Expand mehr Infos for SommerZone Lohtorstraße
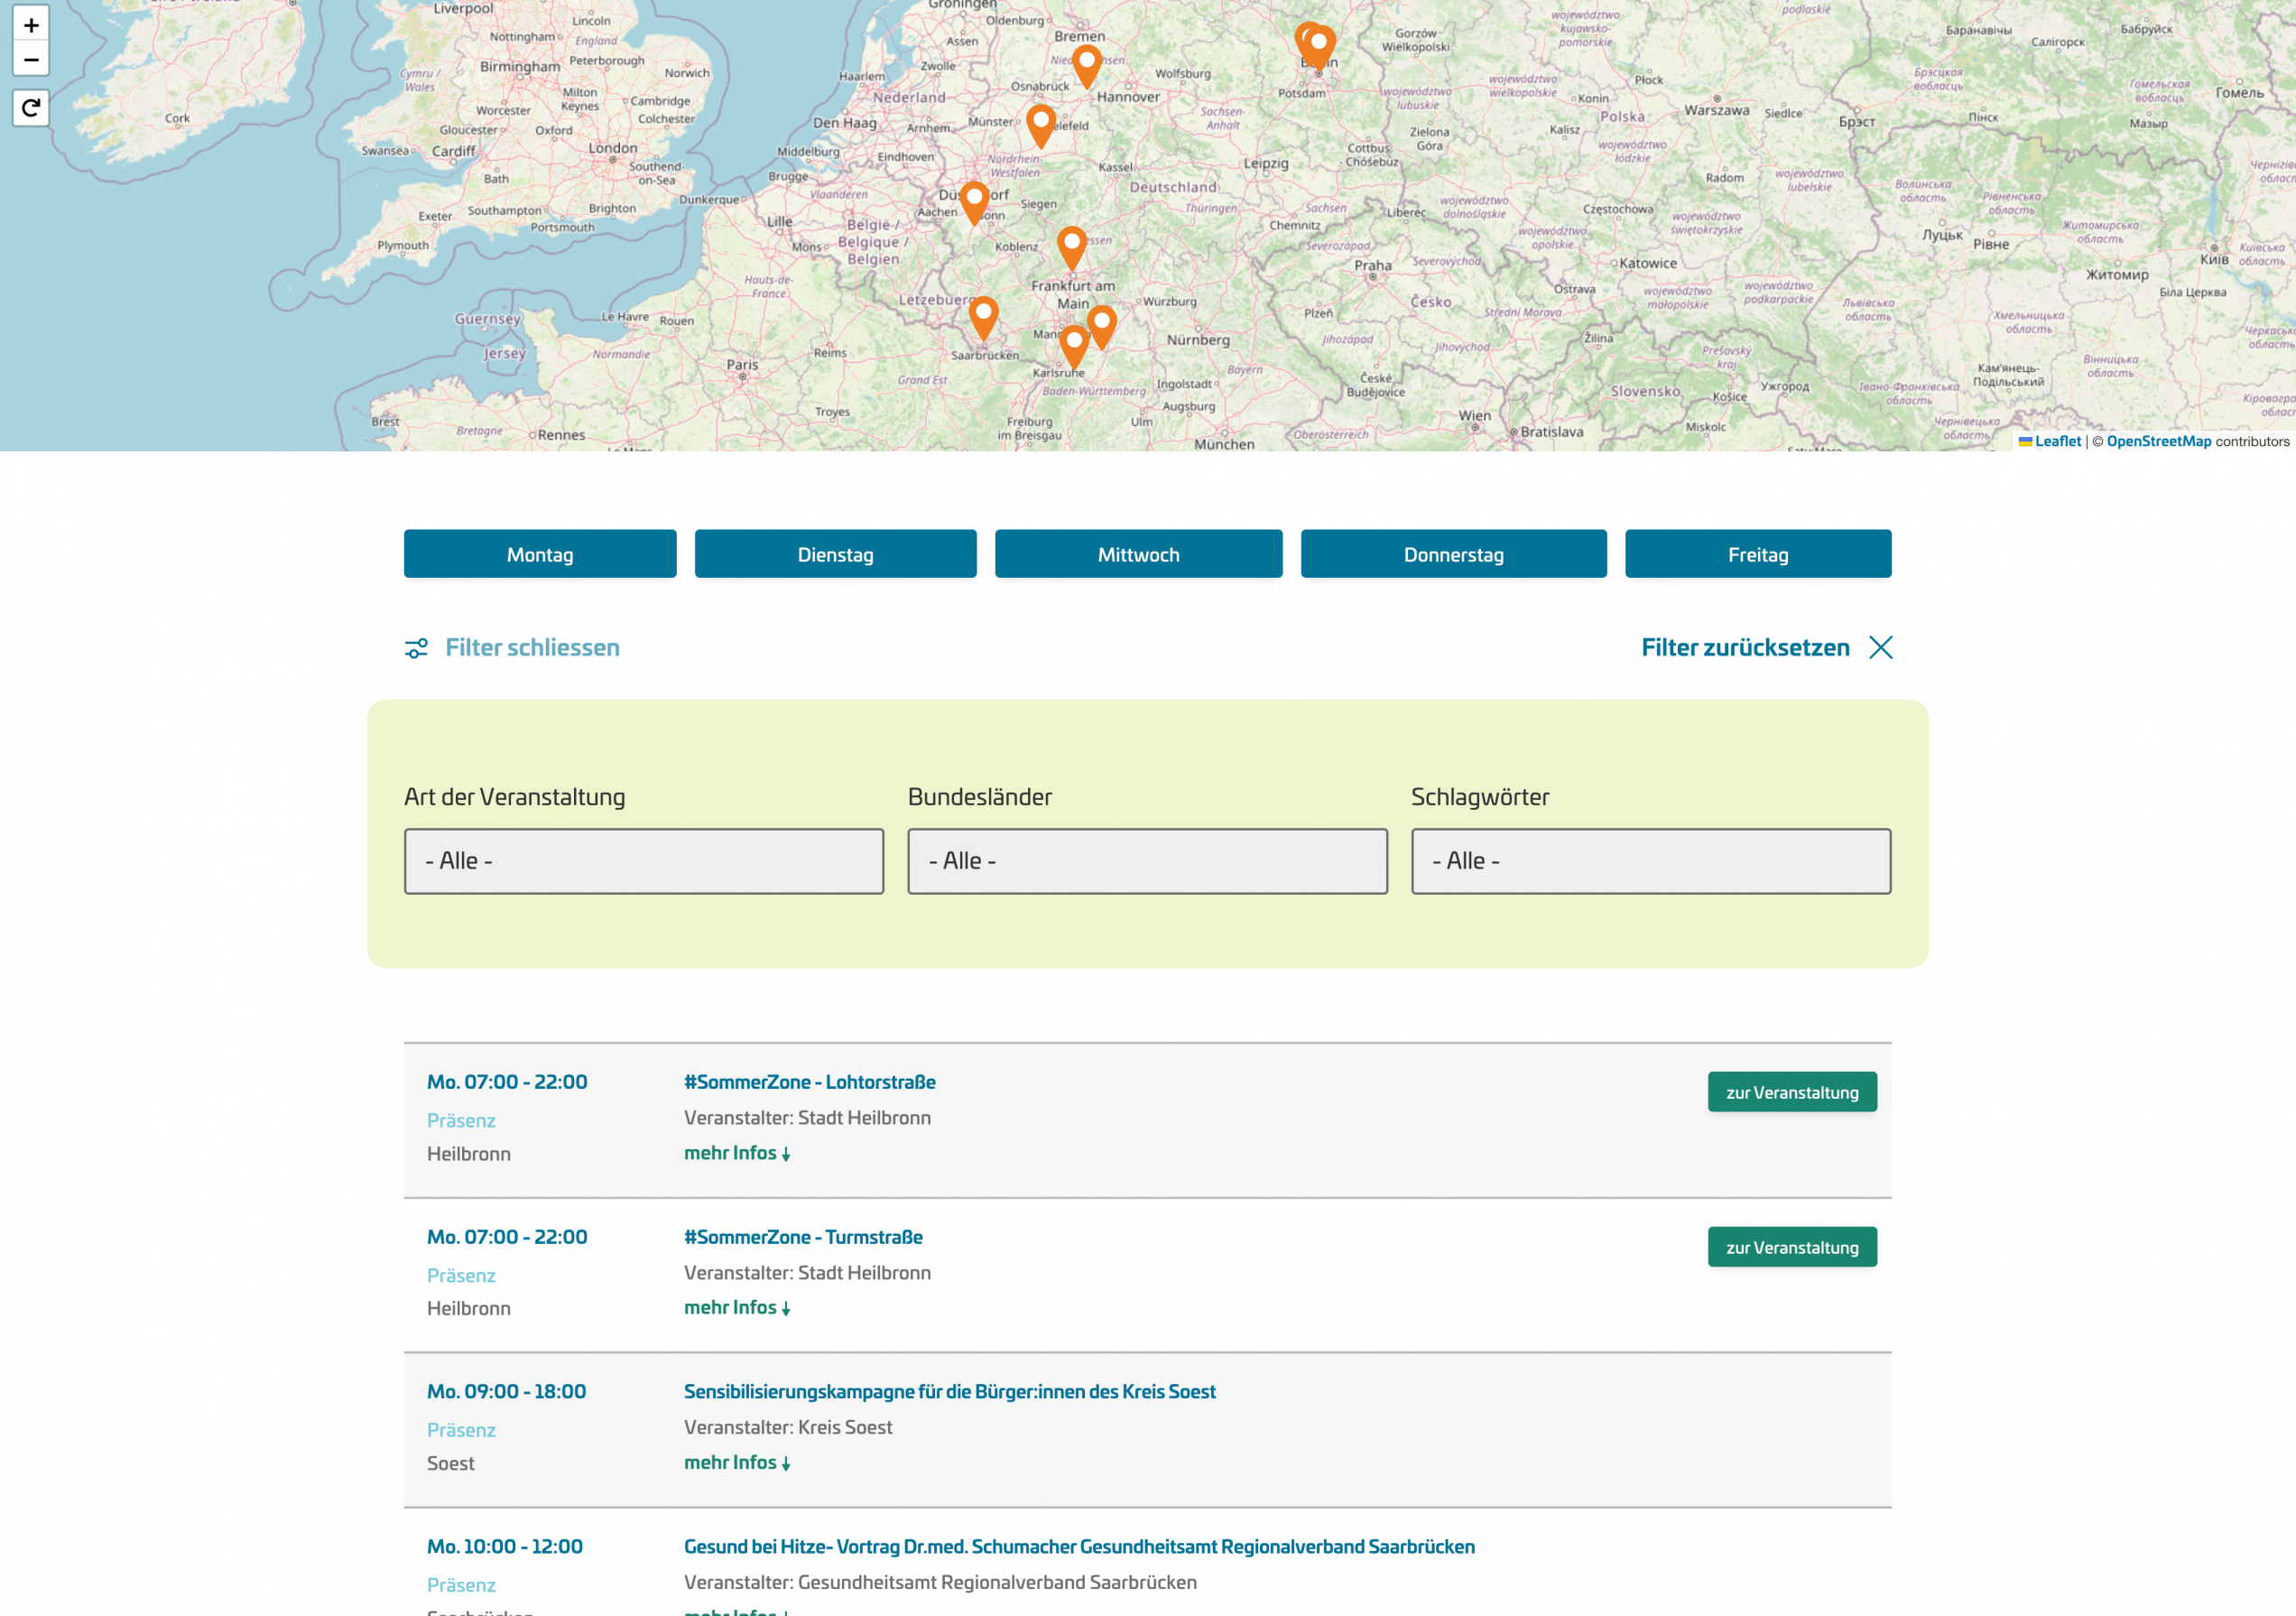 (736, 1153)
